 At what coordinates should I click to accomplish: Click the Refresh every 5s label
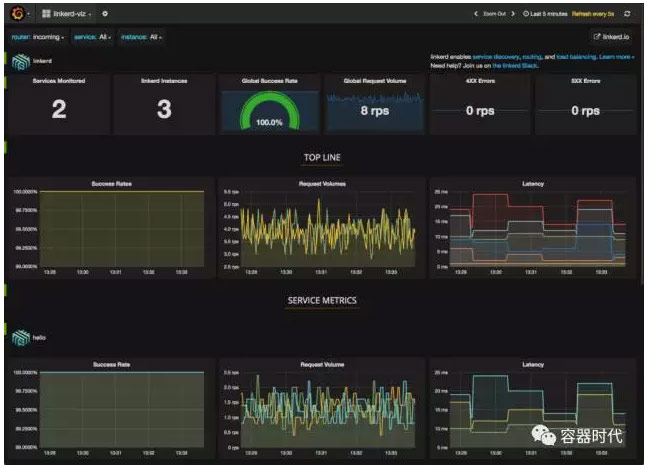[593, 14]
